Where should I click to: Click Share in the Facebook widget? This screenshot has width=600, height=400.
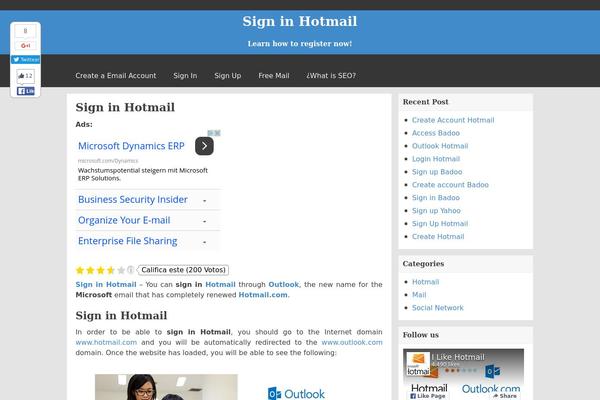point(505,396)
